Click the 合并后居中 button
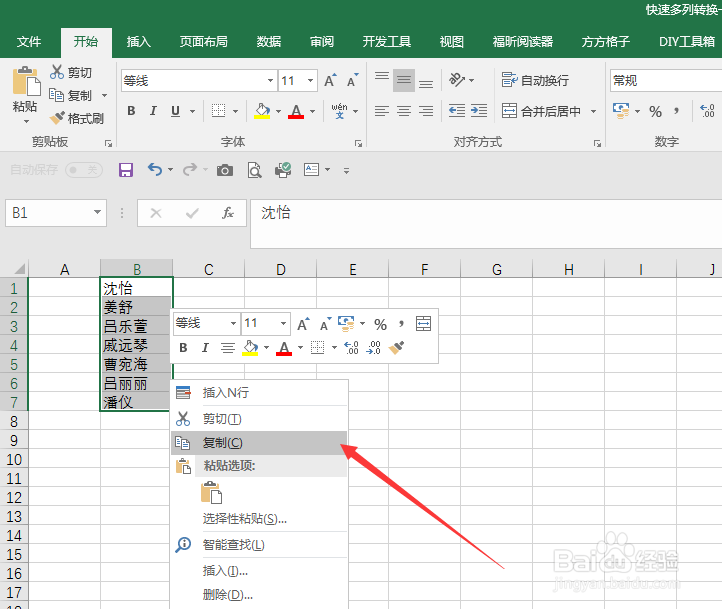The width and height of the screenshot is (722, 609). [541, 111]
